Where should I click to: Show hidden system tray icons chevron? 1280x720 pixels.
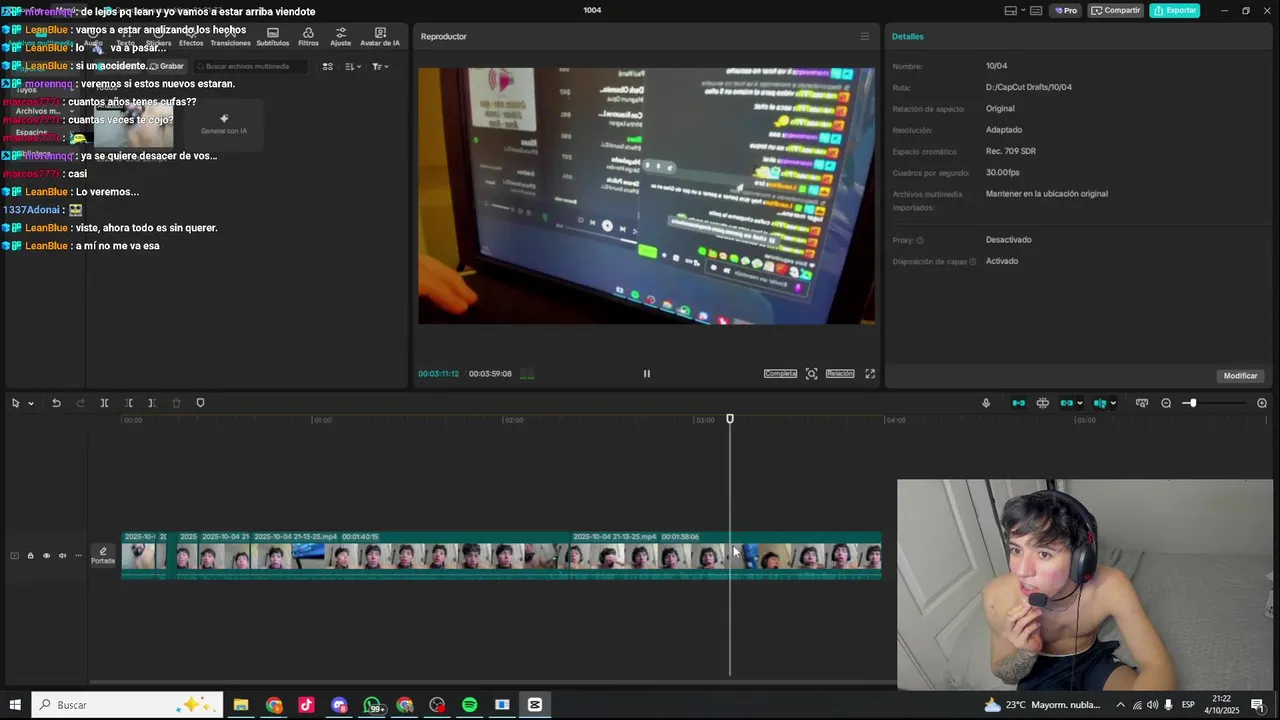tap(1120, 705)
